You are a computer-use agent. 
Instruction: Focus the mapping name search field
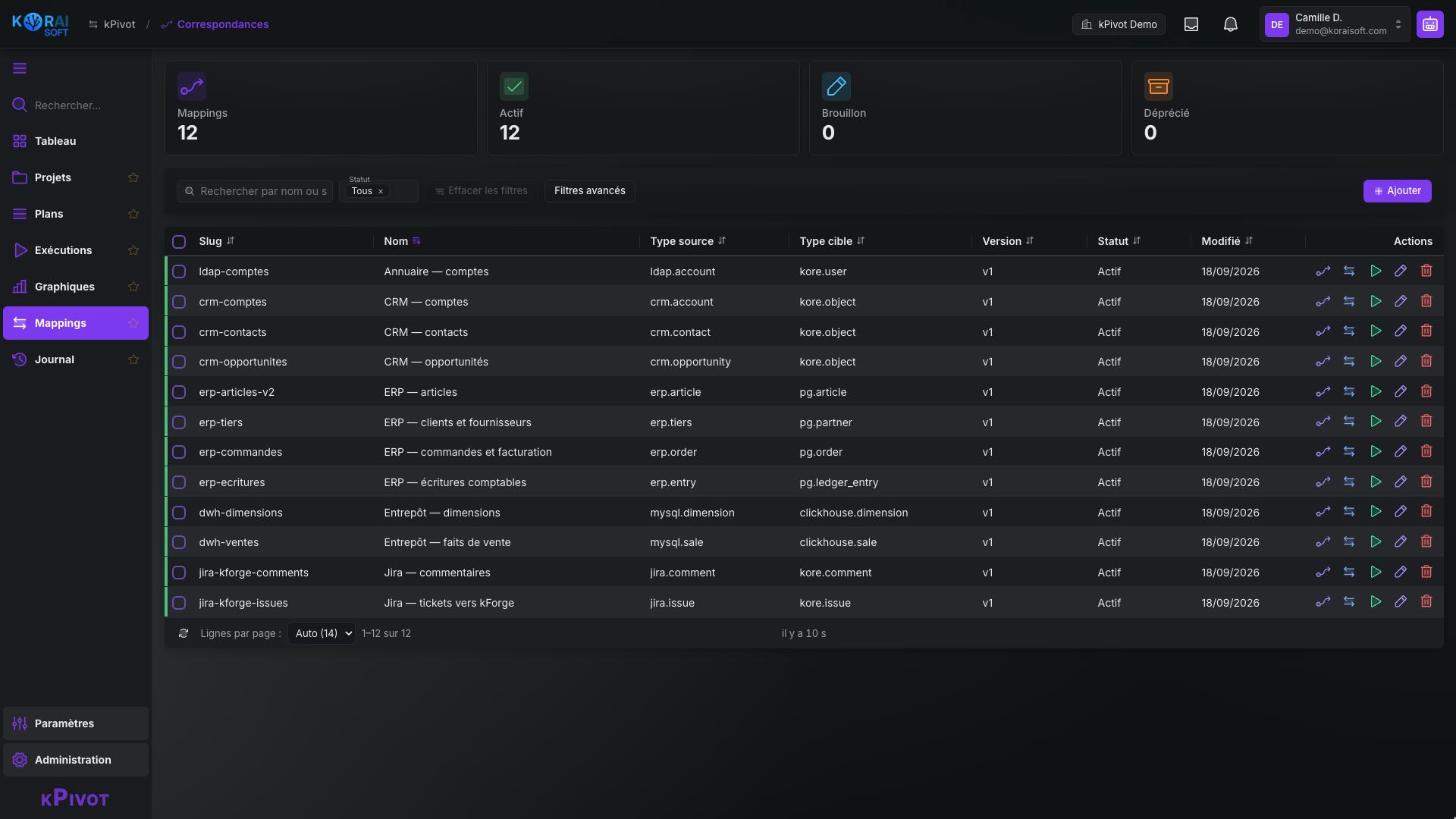click(x=256, y=191)
